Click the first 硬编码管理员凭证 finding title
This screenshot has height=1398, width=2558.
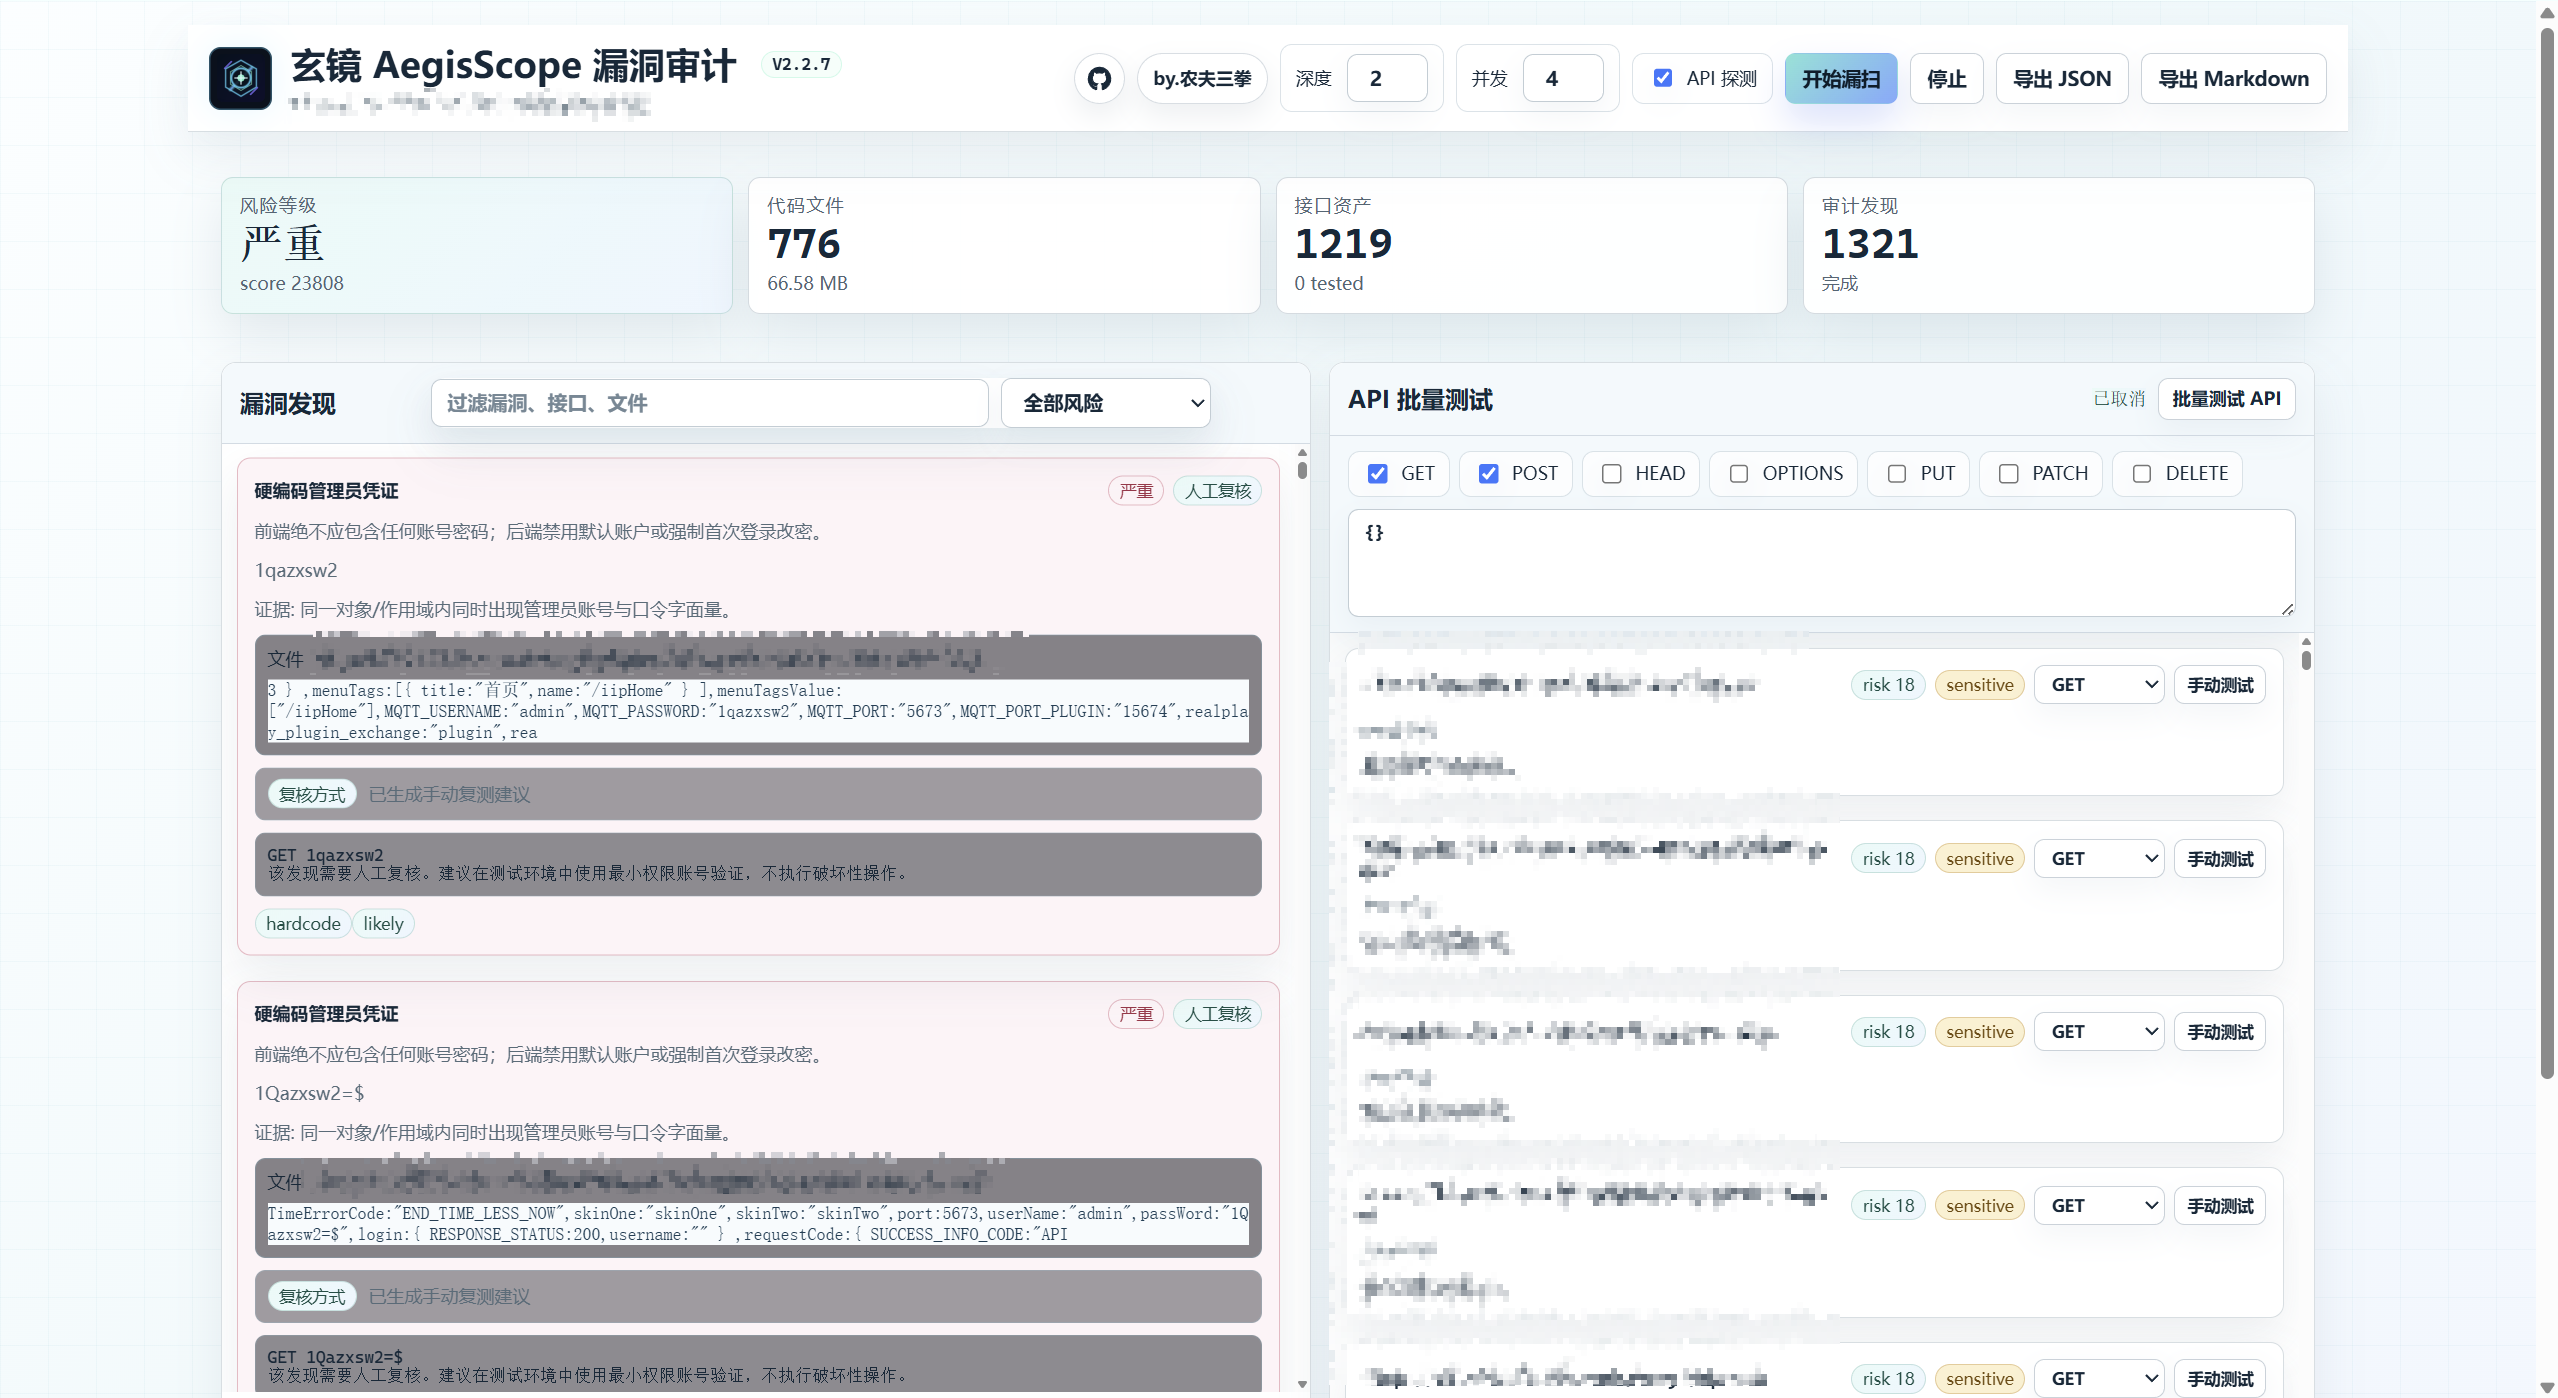coord(326,491)
